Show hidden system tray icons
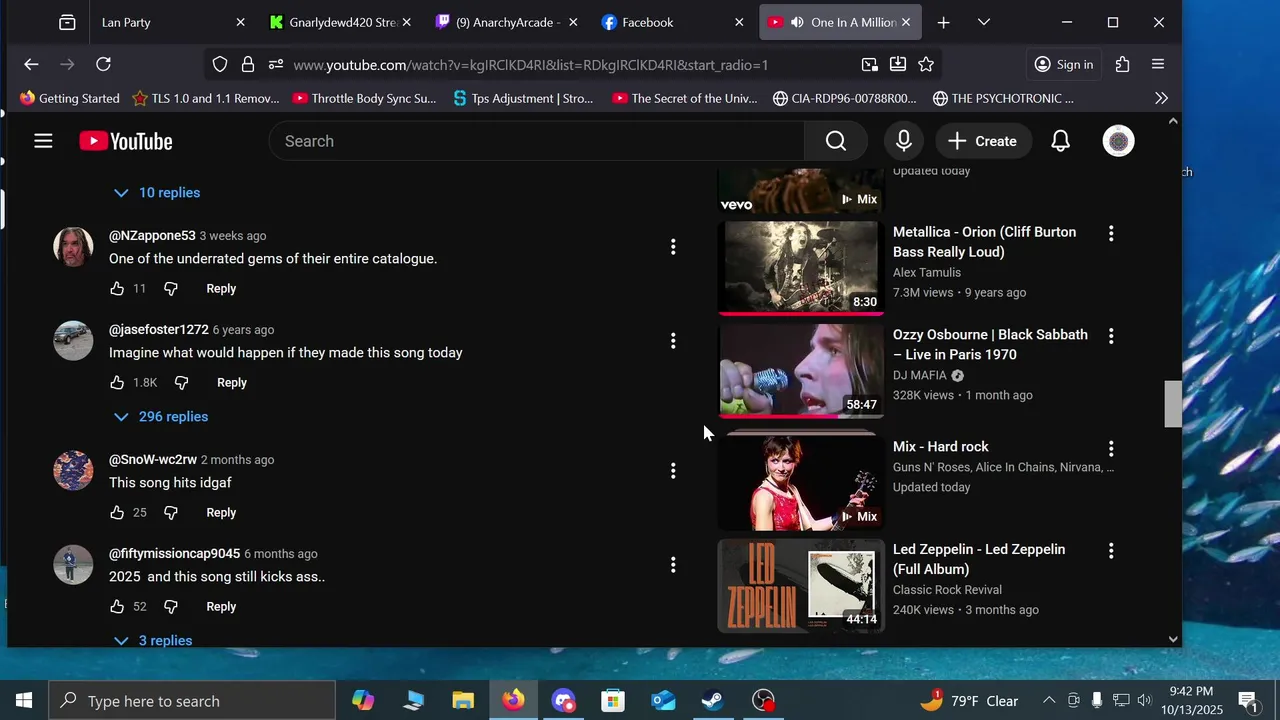 pos(1049,700)
